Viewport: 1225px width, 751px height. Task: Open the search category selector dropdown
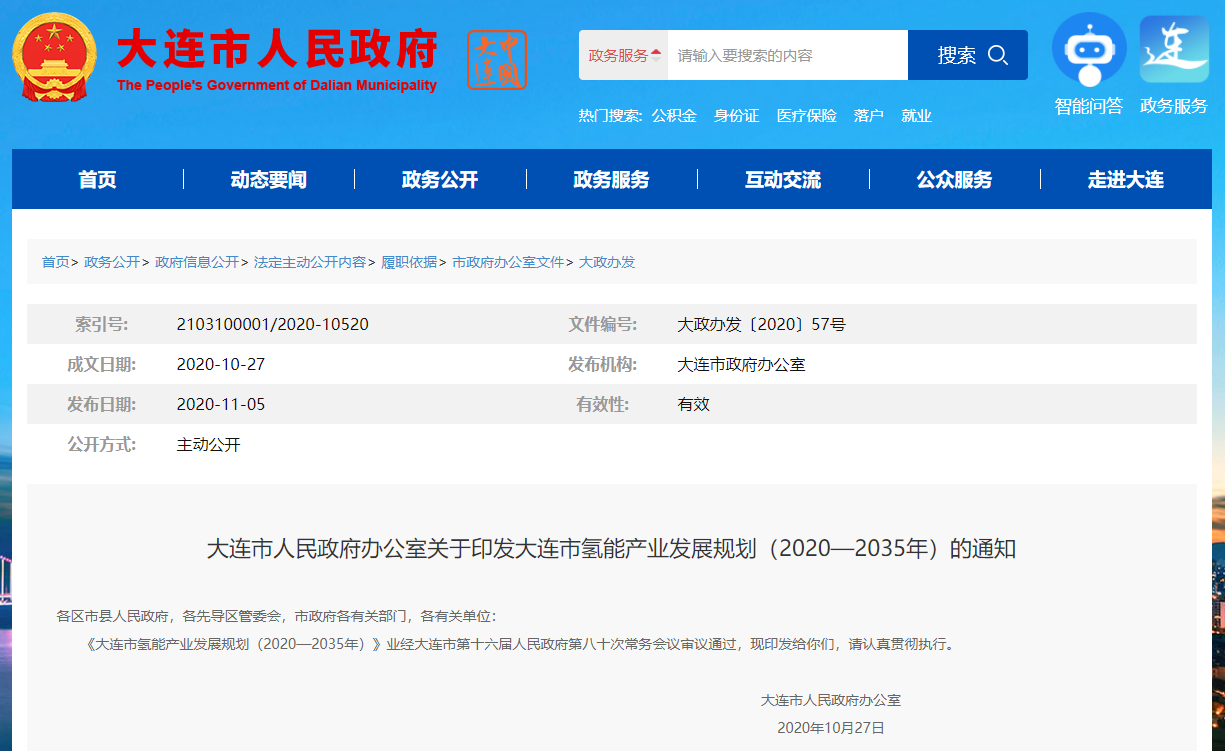pyautogui.click(x=620, y=55)
